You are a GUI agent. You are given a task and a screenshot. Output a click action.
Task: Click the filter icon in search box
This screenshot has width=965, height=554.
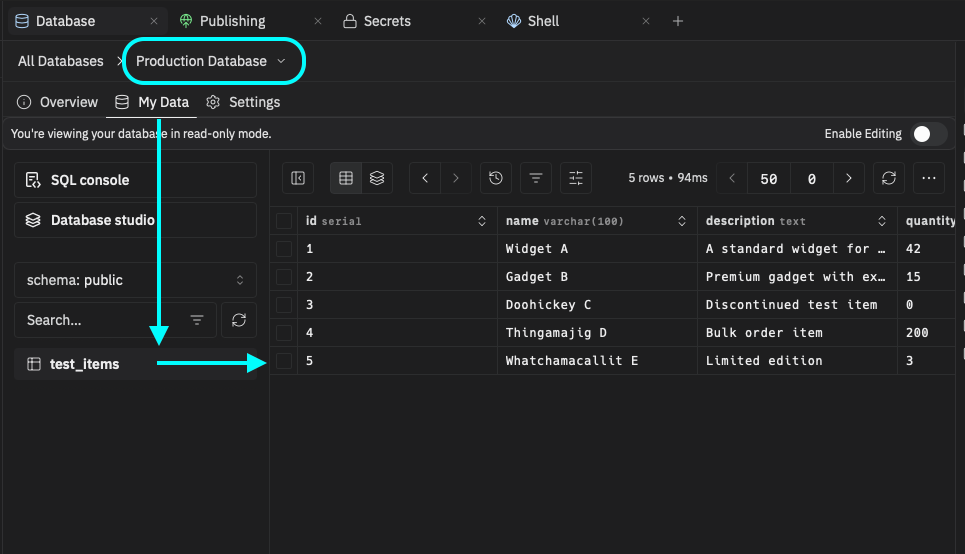click(x=197, y=320)
